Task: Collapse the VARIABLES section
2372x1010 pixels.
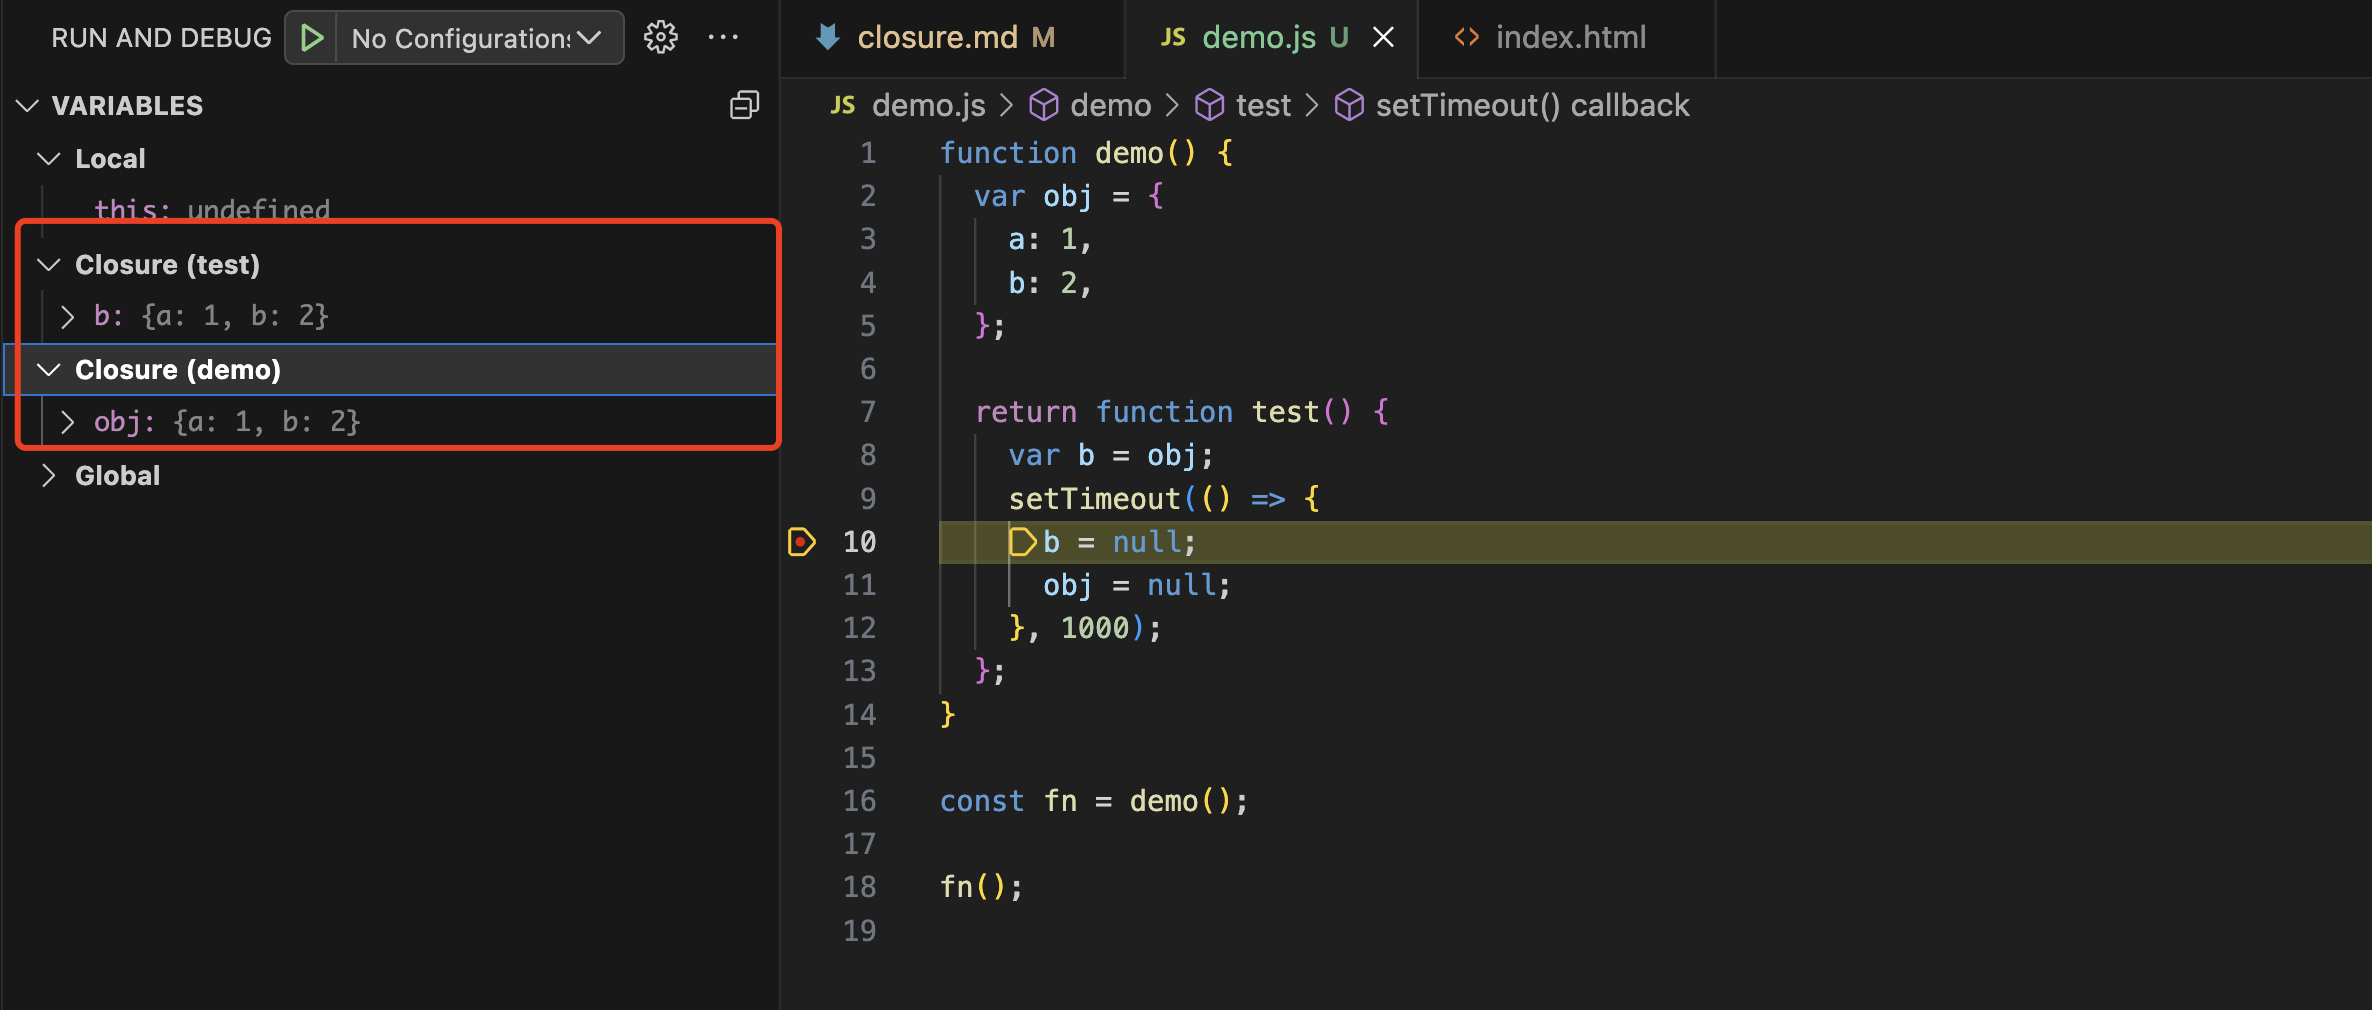Action: 28,105
